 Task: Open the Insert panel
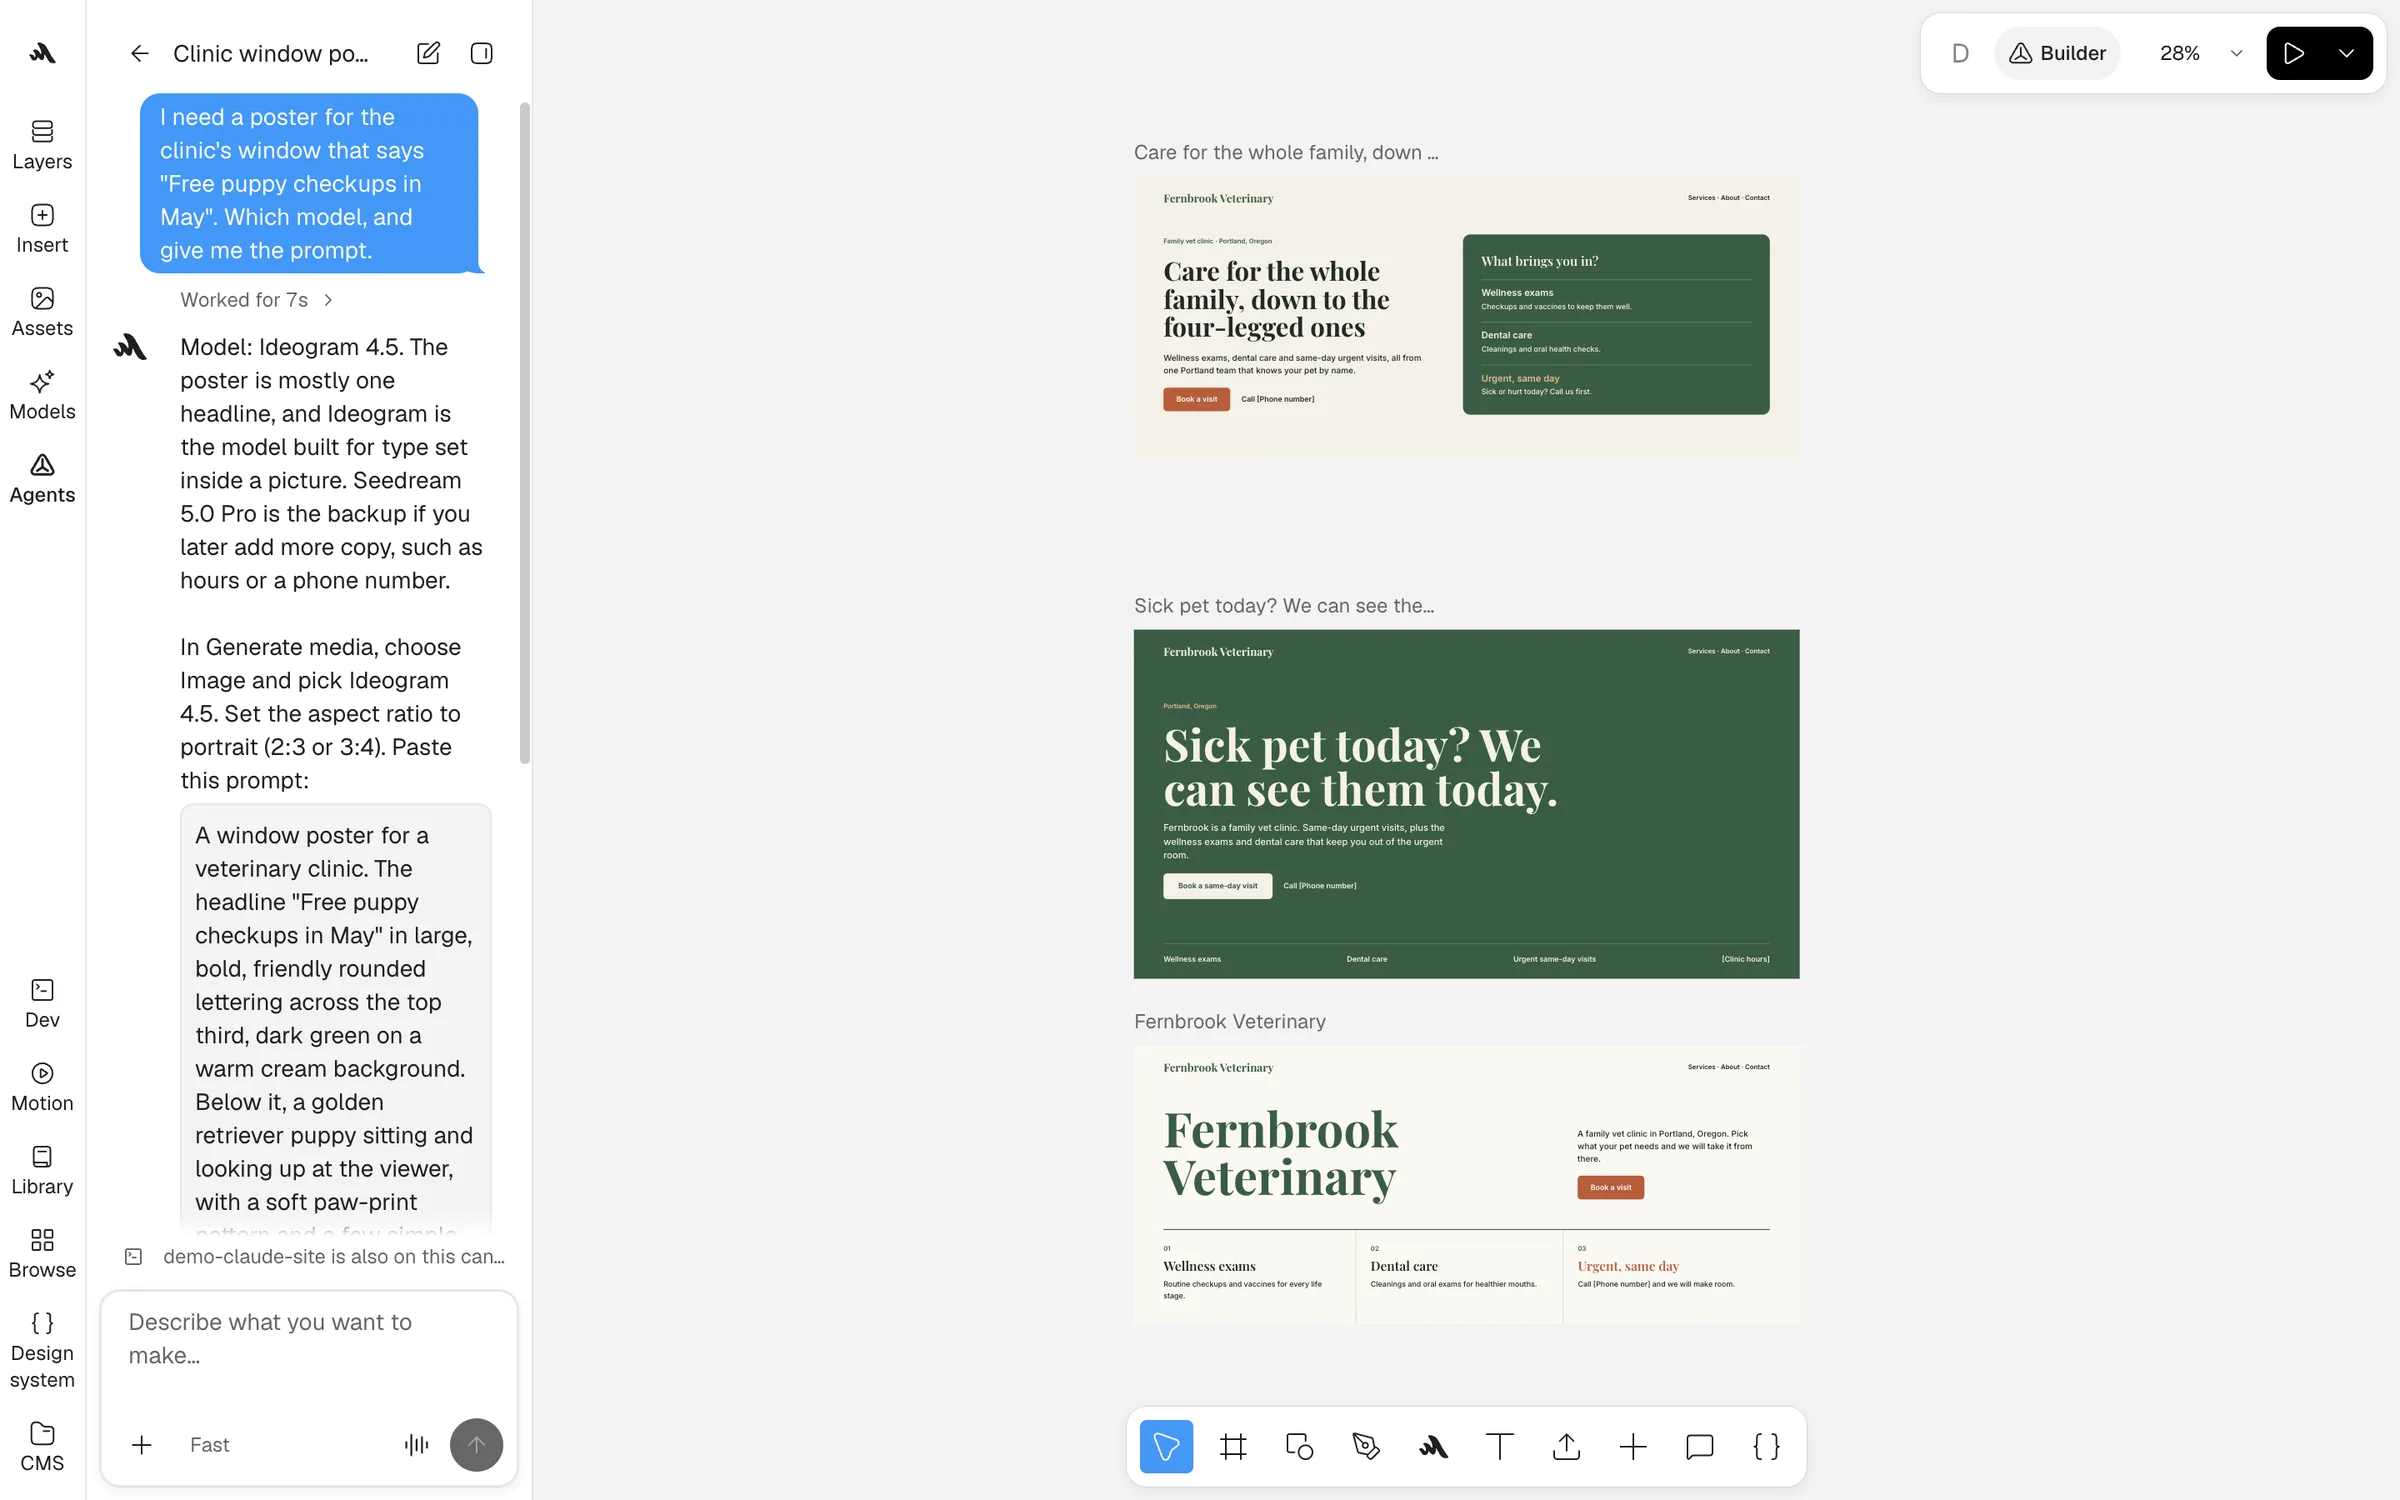[42, 229]
